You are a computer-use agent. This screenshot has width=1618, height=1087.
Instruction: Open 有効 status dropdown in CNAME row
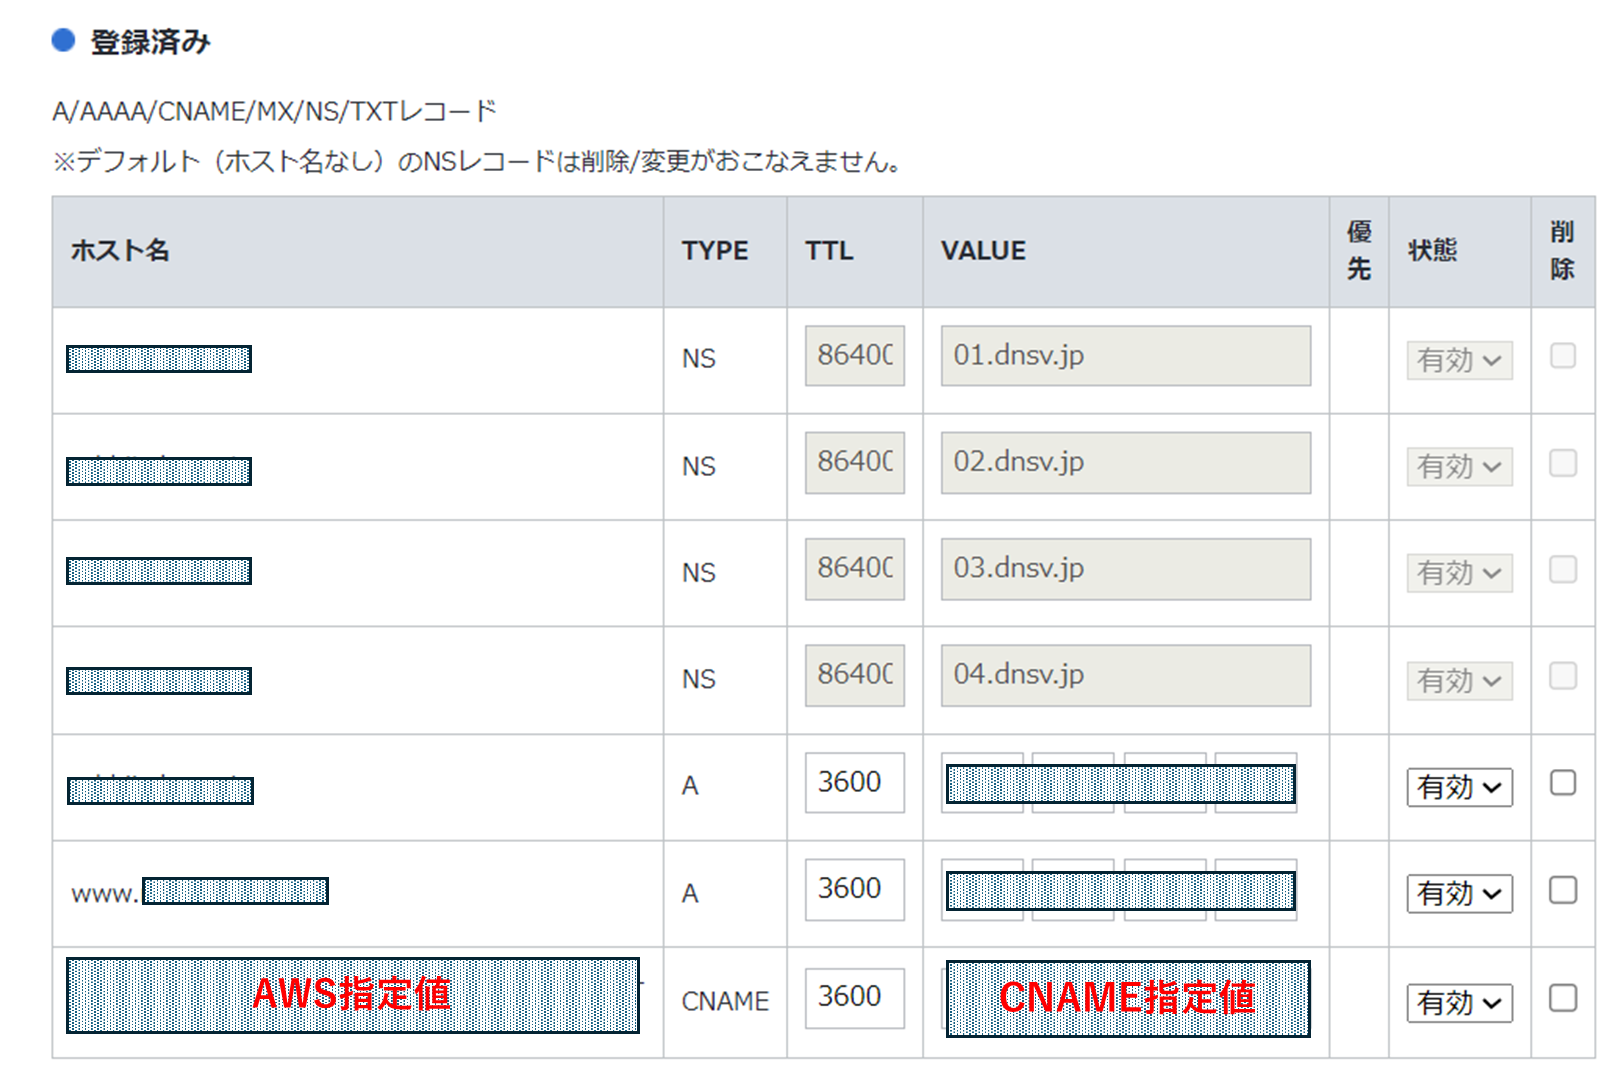(1459, 1002)
